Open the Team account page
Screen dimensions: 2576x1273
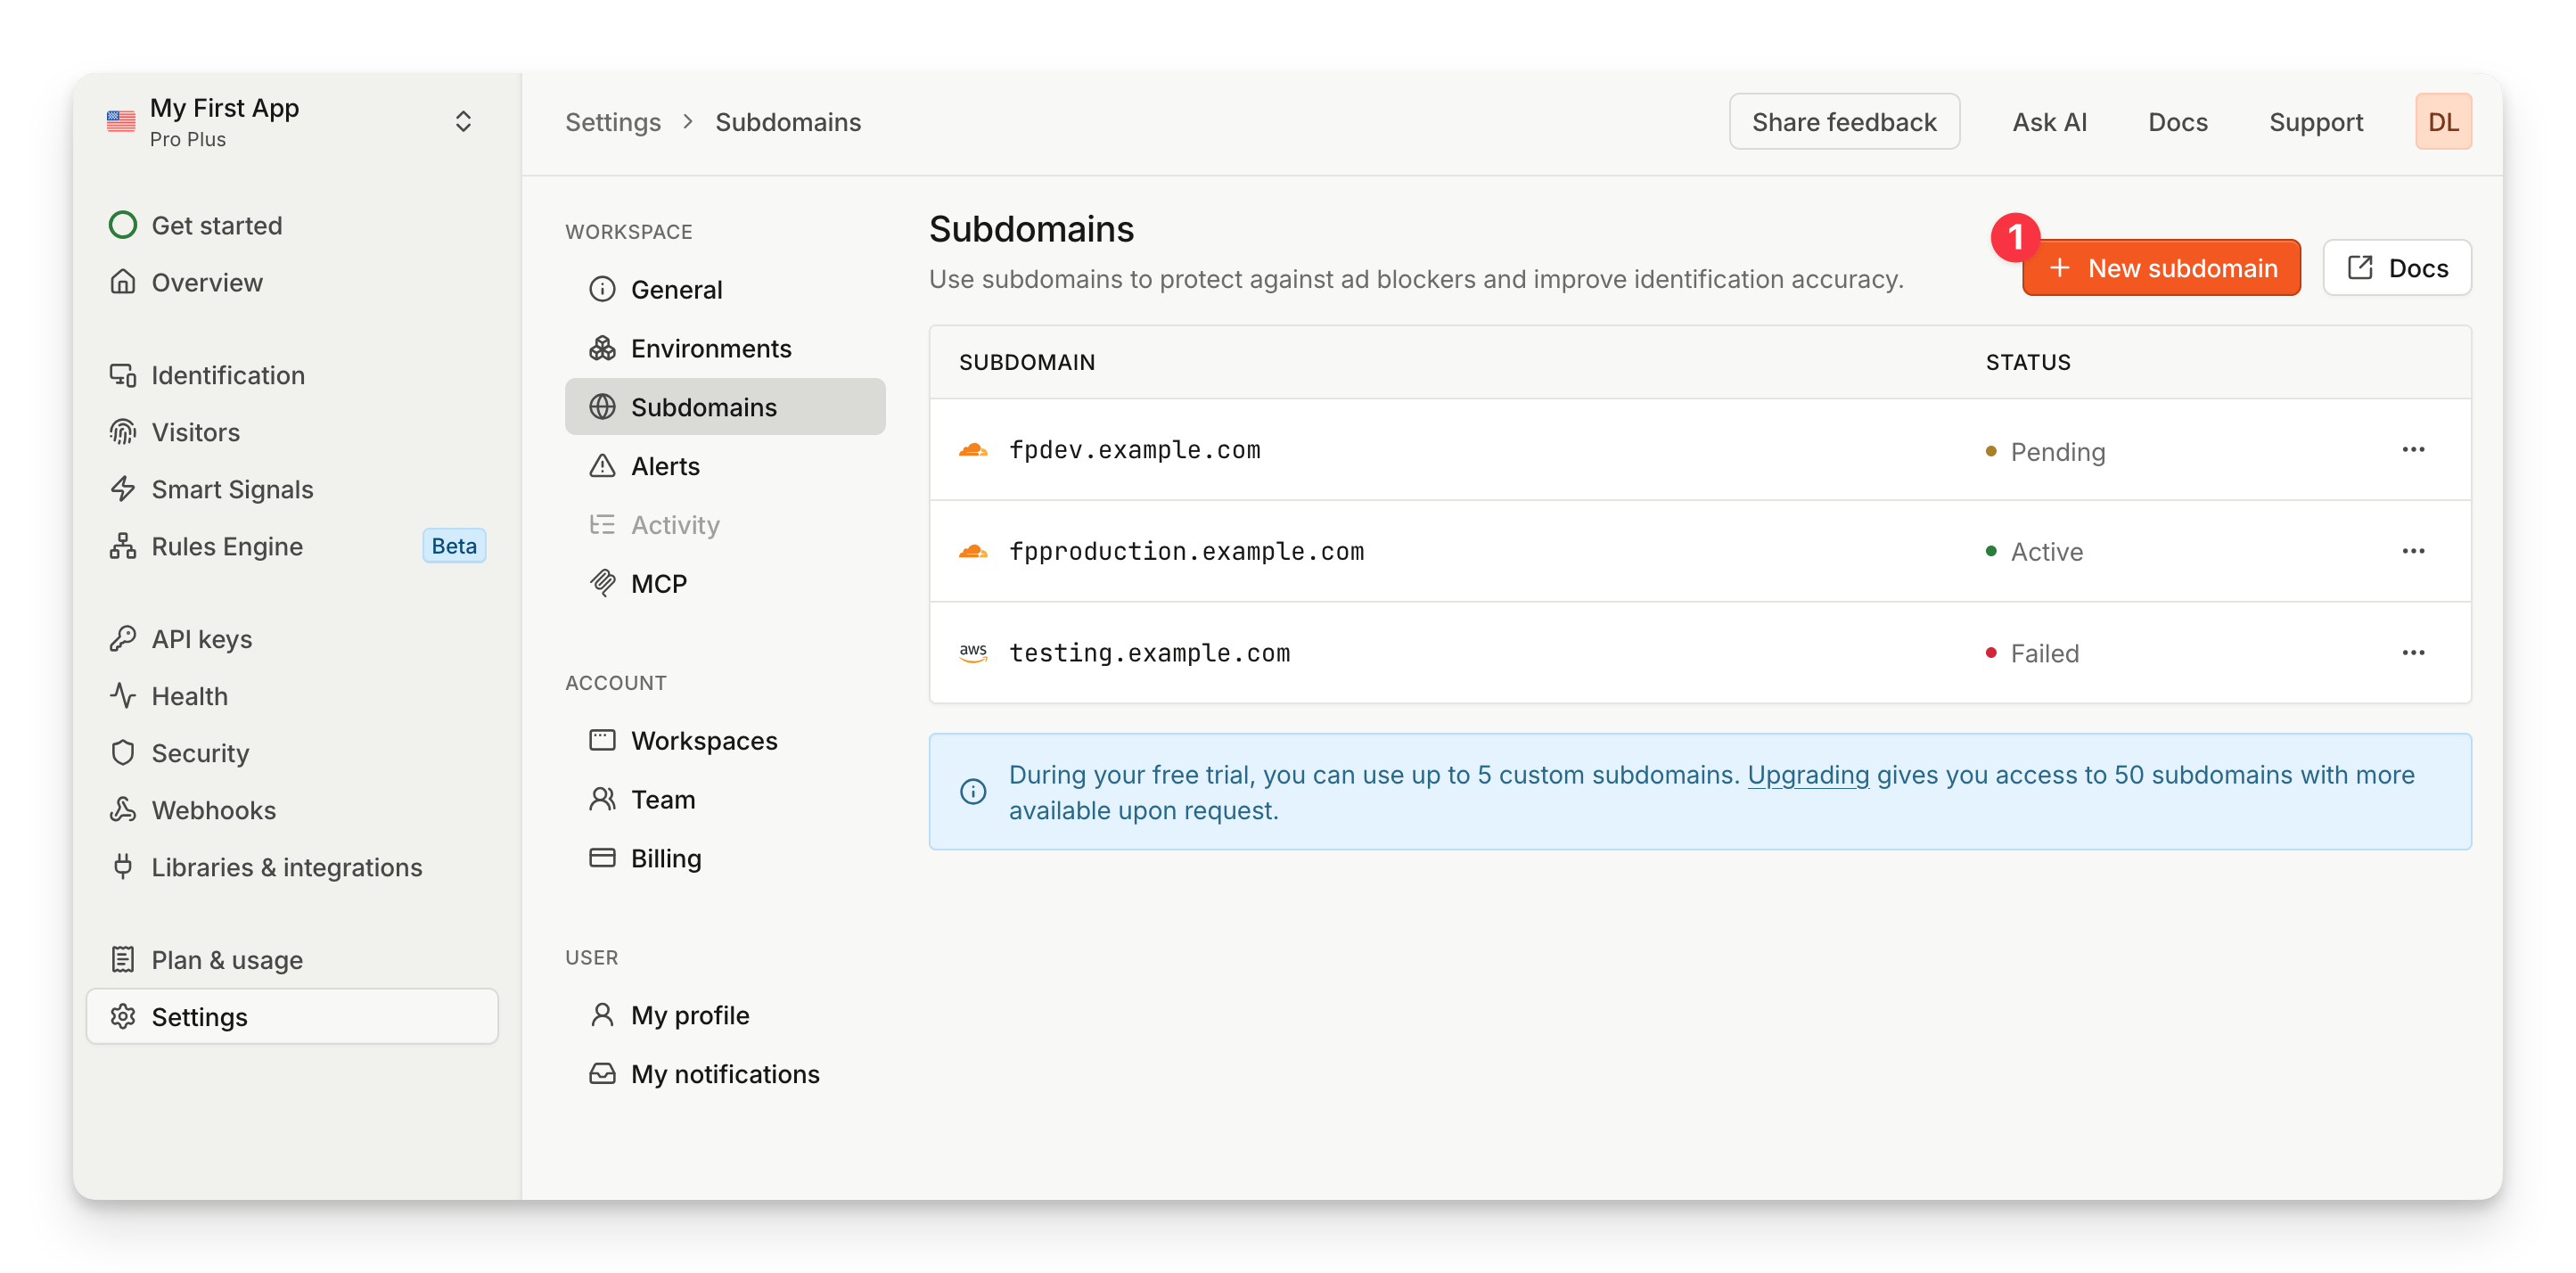click(725, 799)
